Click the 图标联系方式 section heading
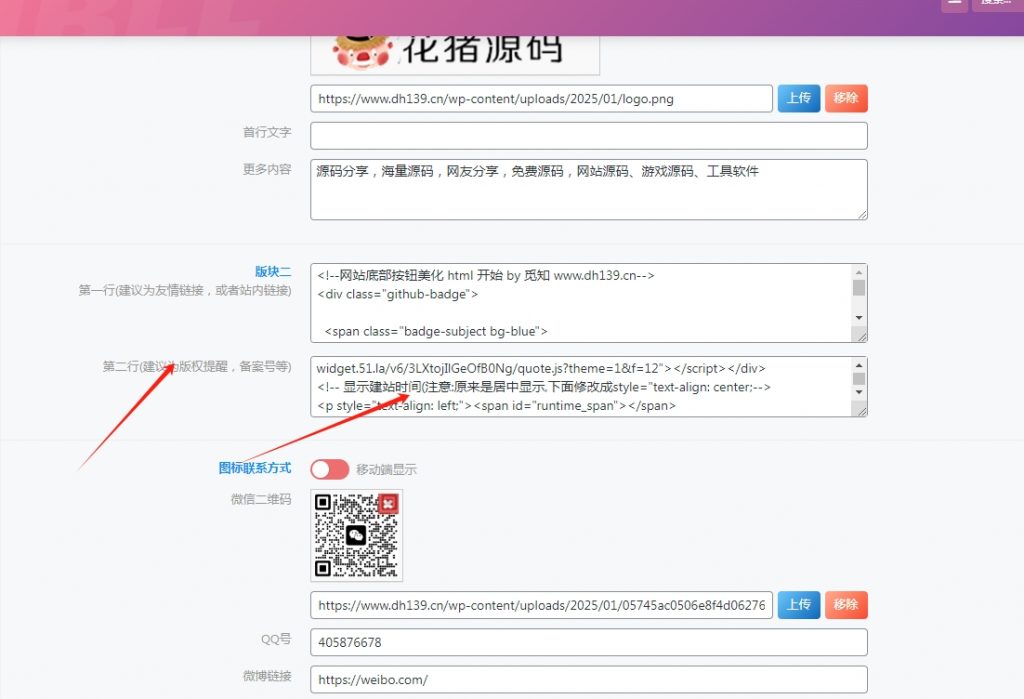 click(x=255, y=468)
